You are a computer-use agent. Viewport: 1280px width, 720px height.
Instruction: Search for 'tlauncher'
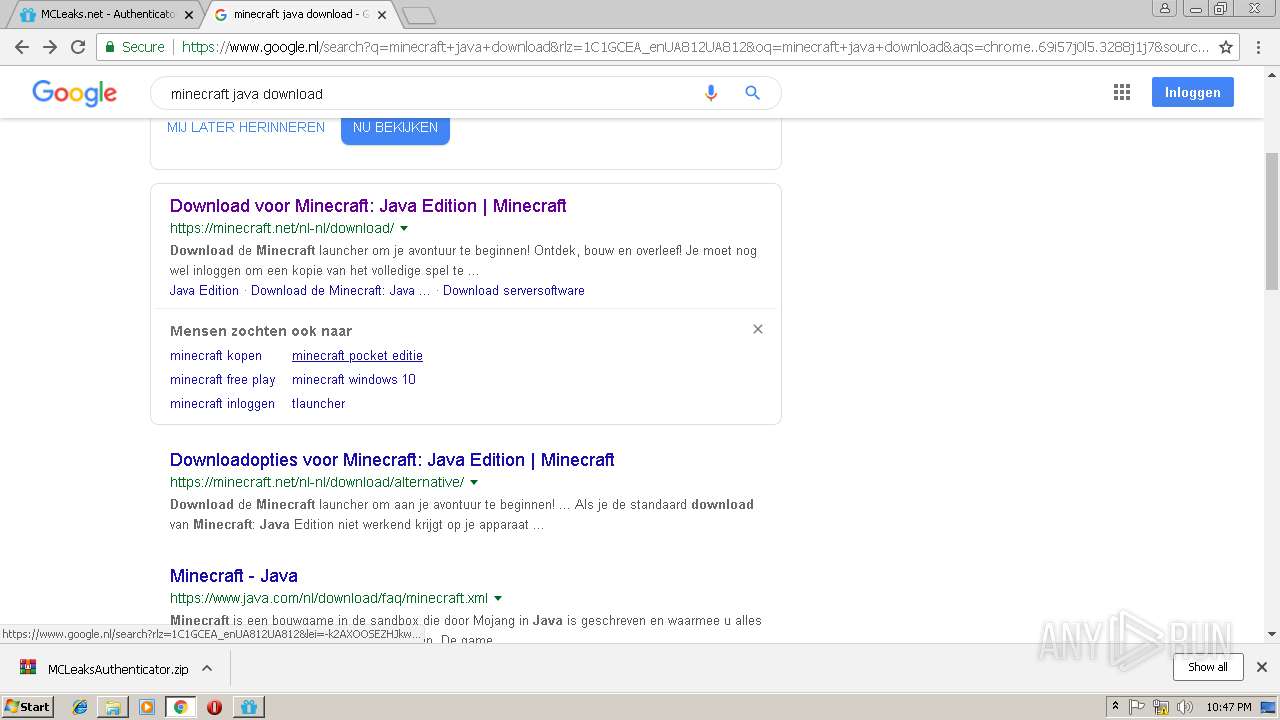click(318, 404)
